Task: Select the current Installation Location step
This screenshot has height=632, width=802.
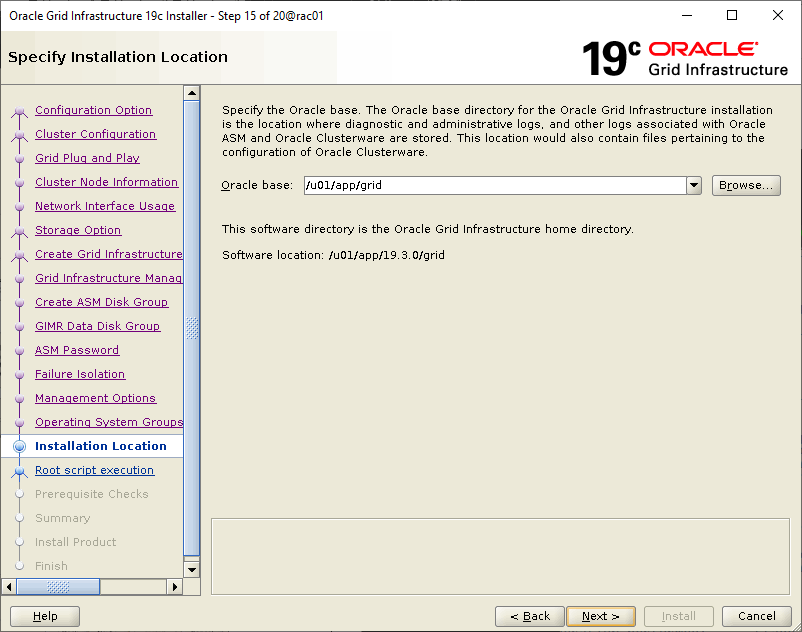Action: coord(101,446)
